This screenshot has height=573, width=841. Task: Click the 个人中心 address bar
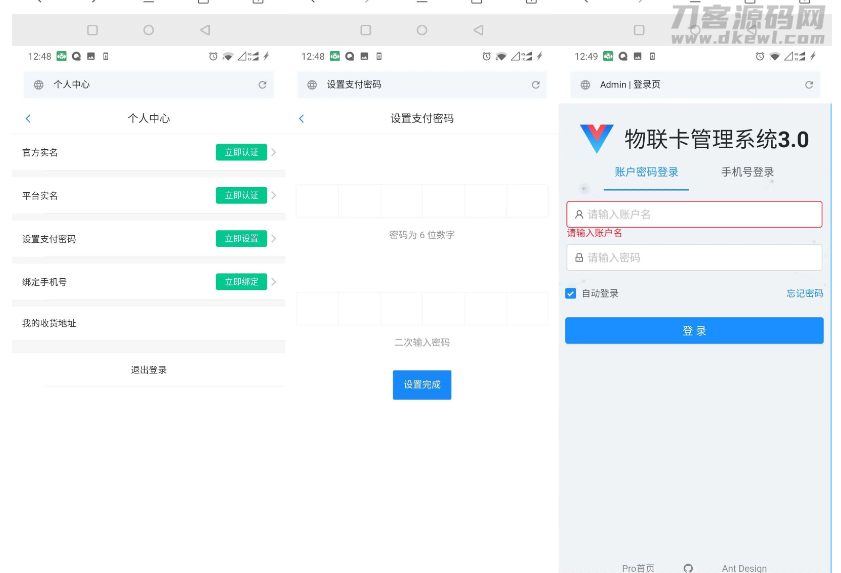tap(149, 85)
